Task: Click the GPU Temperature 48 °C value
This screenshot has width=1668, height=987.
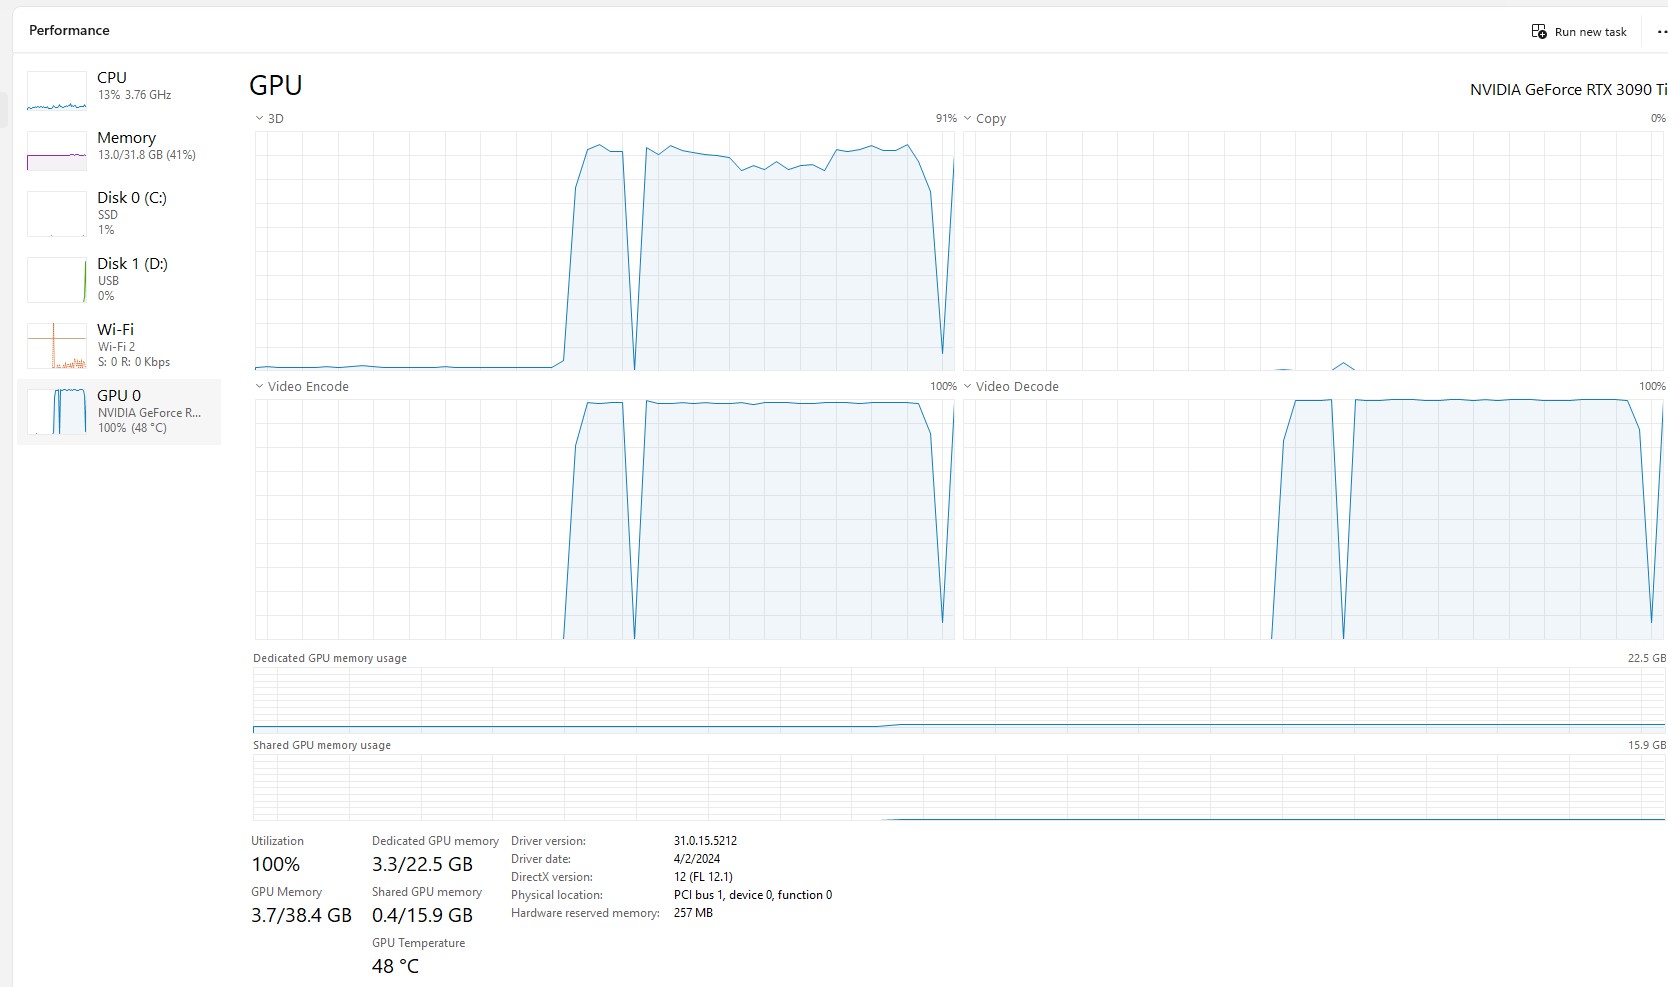Action: (395, 966)
